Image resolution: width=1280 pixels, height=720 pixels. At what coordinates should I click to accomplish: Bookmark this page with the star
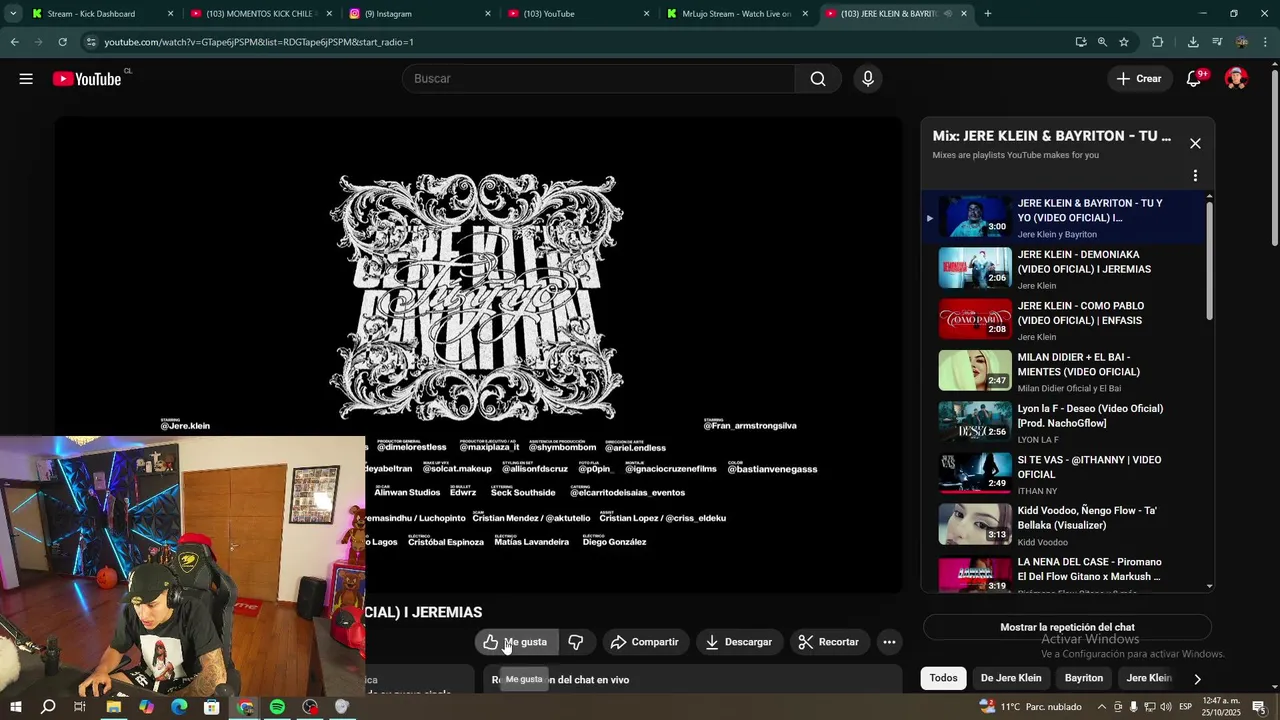pos(1124,42)
